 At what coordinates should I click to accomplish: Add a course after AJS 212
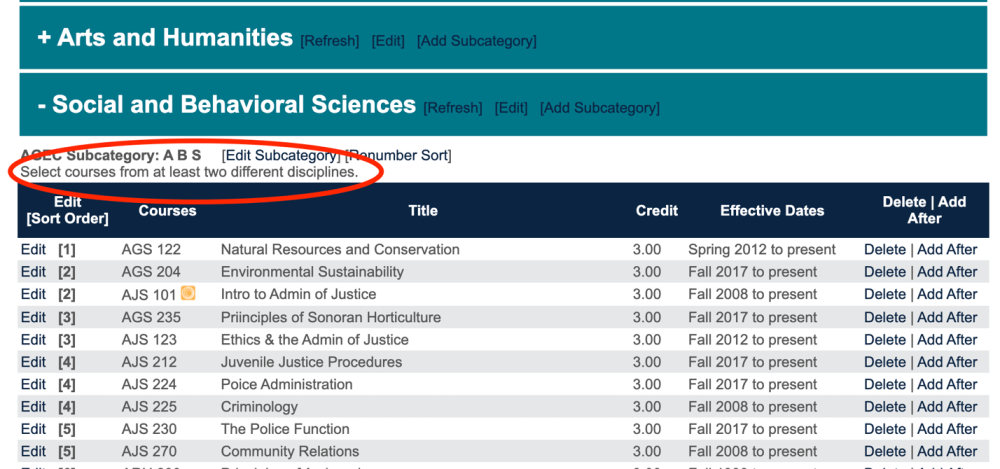coord(947,362)
